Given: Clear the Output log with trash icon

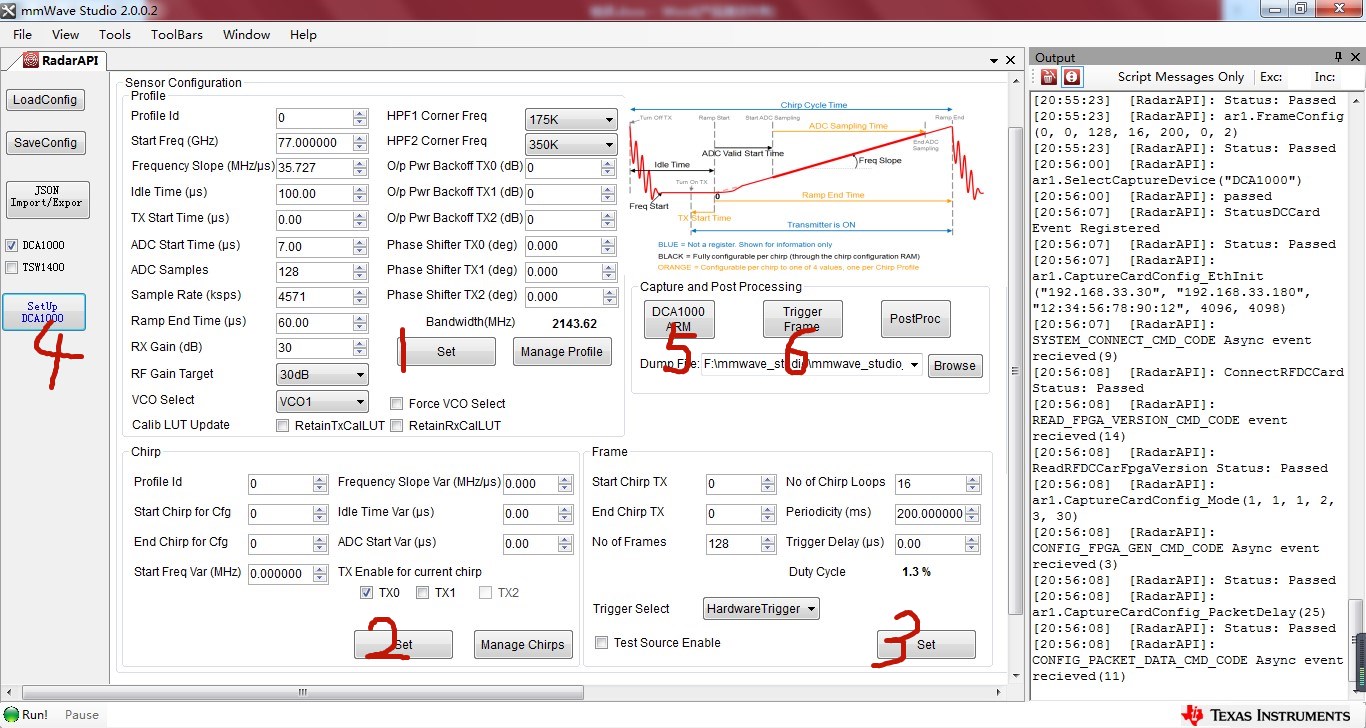Looking at the screenshot, I should [x=1049, y=77].
